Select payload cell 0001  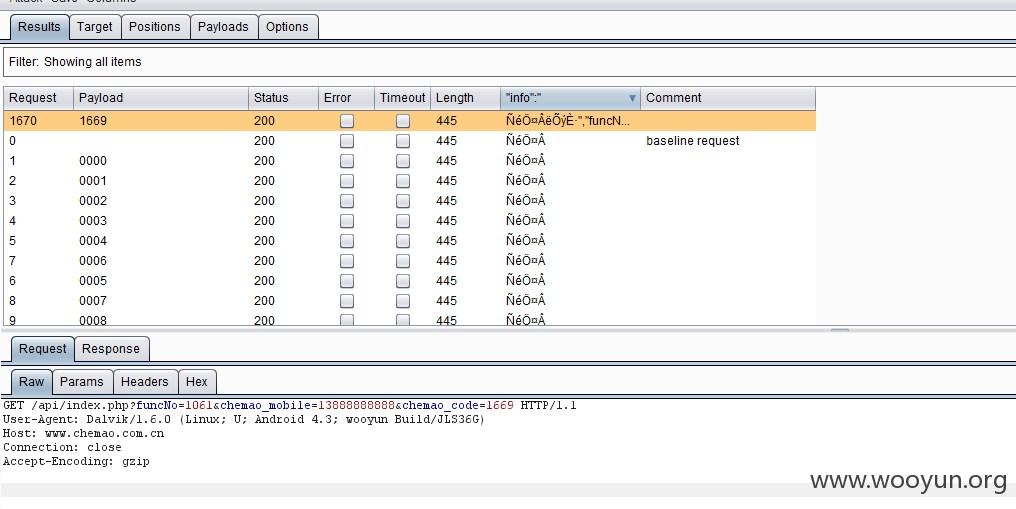coord(161,181)
